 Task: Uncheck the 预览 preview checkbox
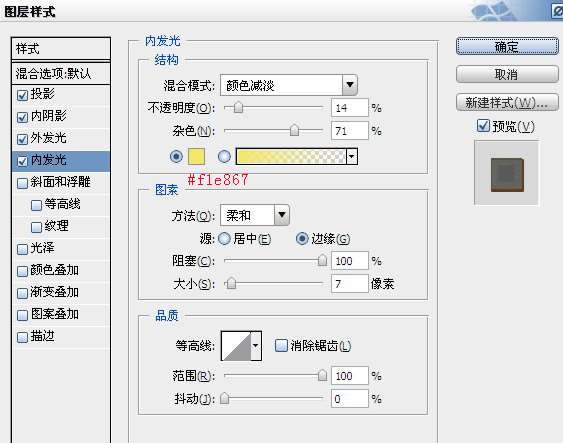[483, 126]
